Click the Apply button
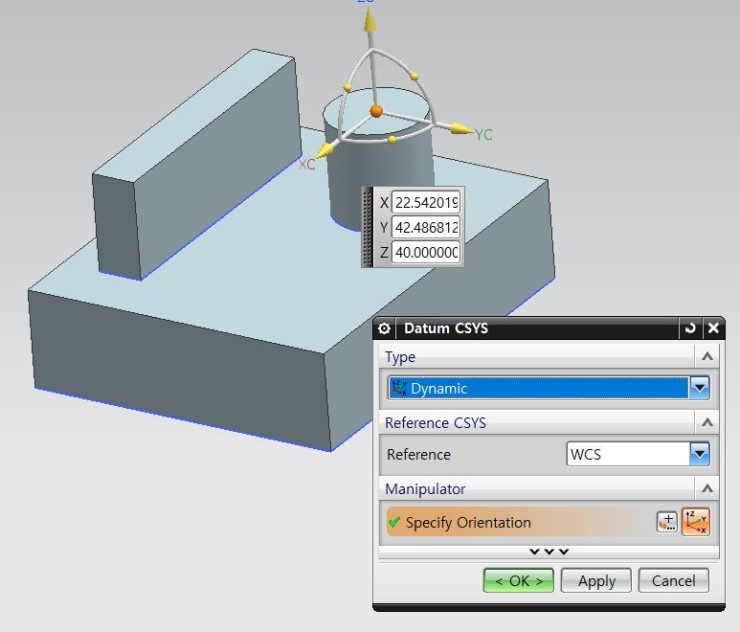 pyautogui.click(x=596, y=580)
